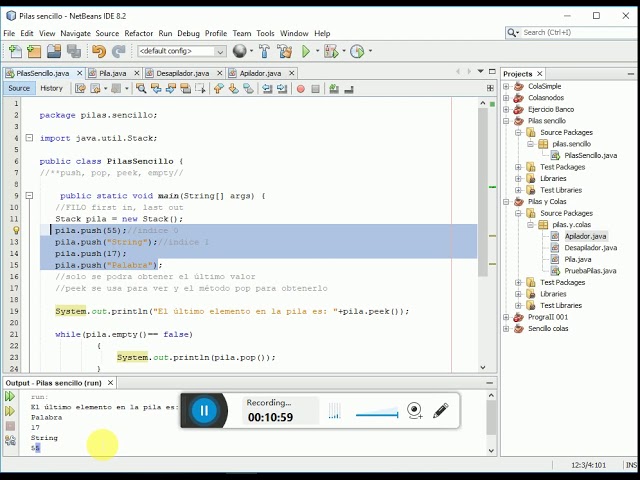The height and width of the screenshot is (480, 640).
Task: Select the Source view button
Action: click(19, 88)
